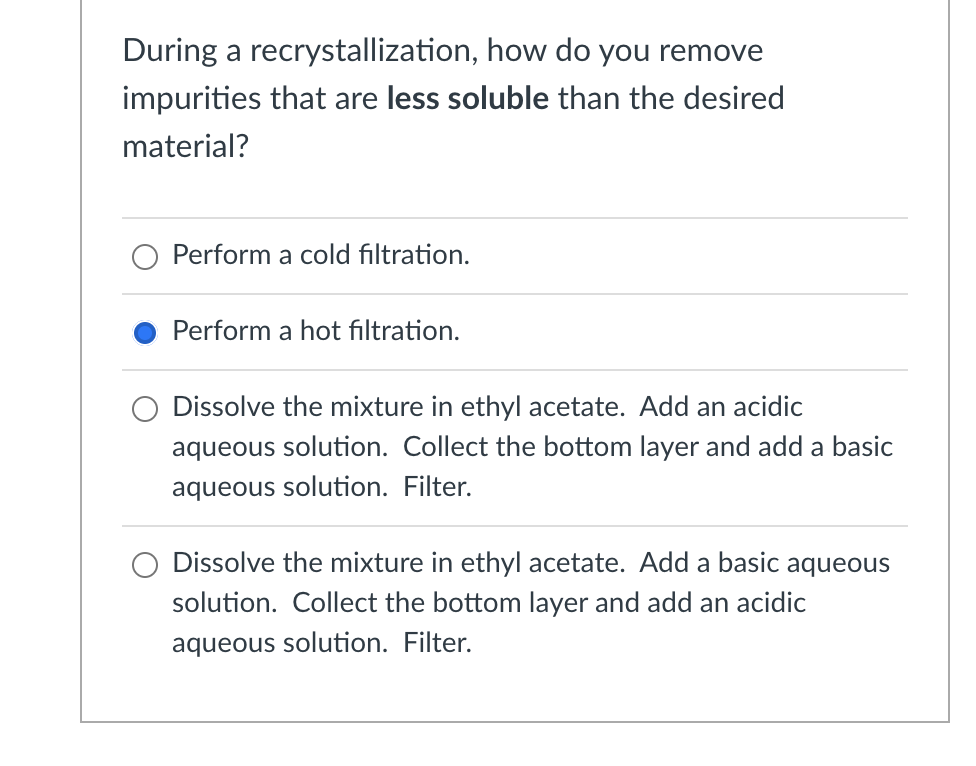
Task: Click the word "Filter." in the third option
Action: [x=436, y=487]
